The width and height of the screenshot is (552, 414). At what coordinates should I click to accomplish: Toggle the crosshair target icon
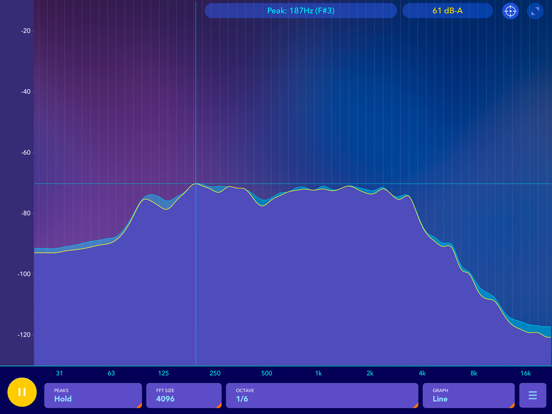click(510, 11)
